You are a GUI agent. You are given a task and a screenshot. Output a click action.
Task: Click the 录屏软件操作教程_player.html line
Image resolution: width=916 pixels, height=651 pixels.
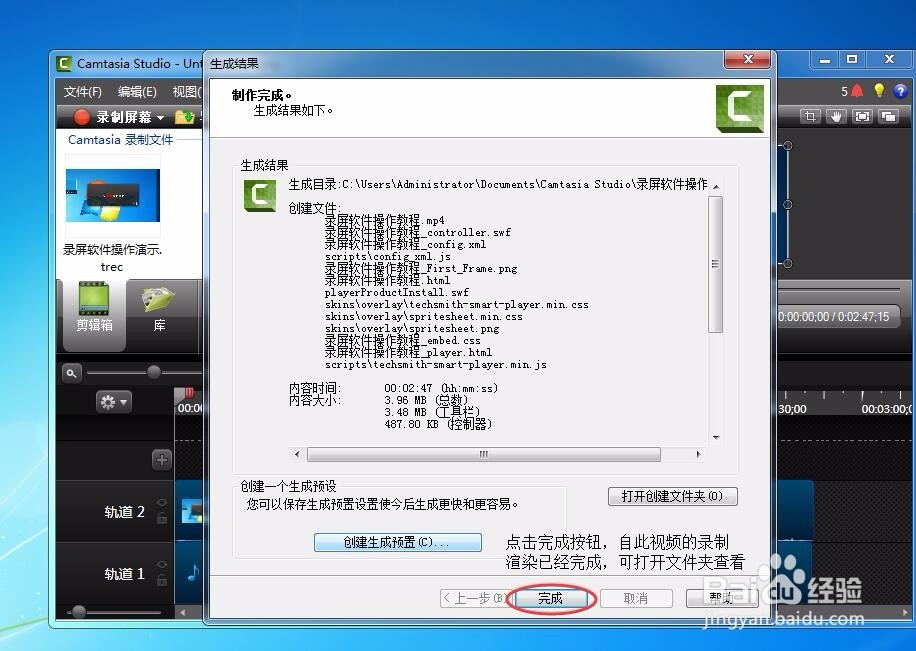[408, 352]
